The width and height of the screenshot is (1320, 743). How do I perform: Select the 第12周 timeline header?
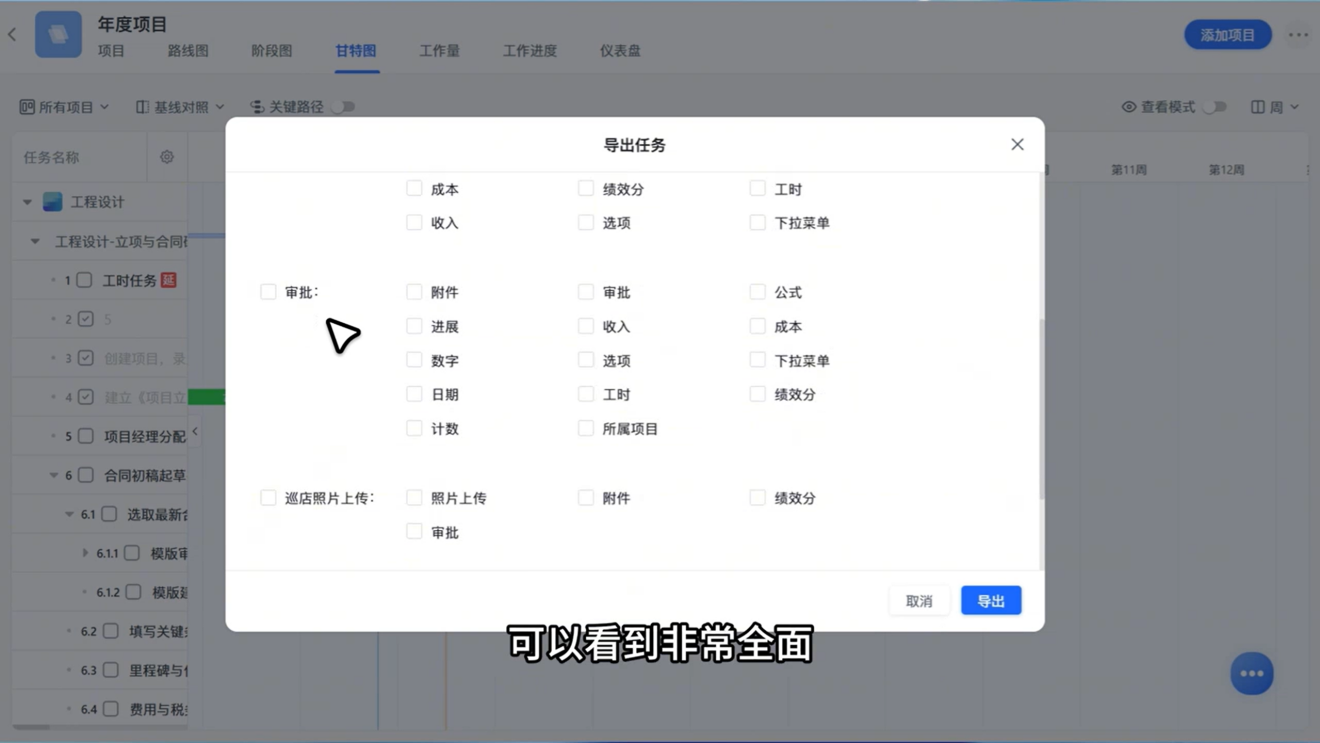click(1226, 170)
